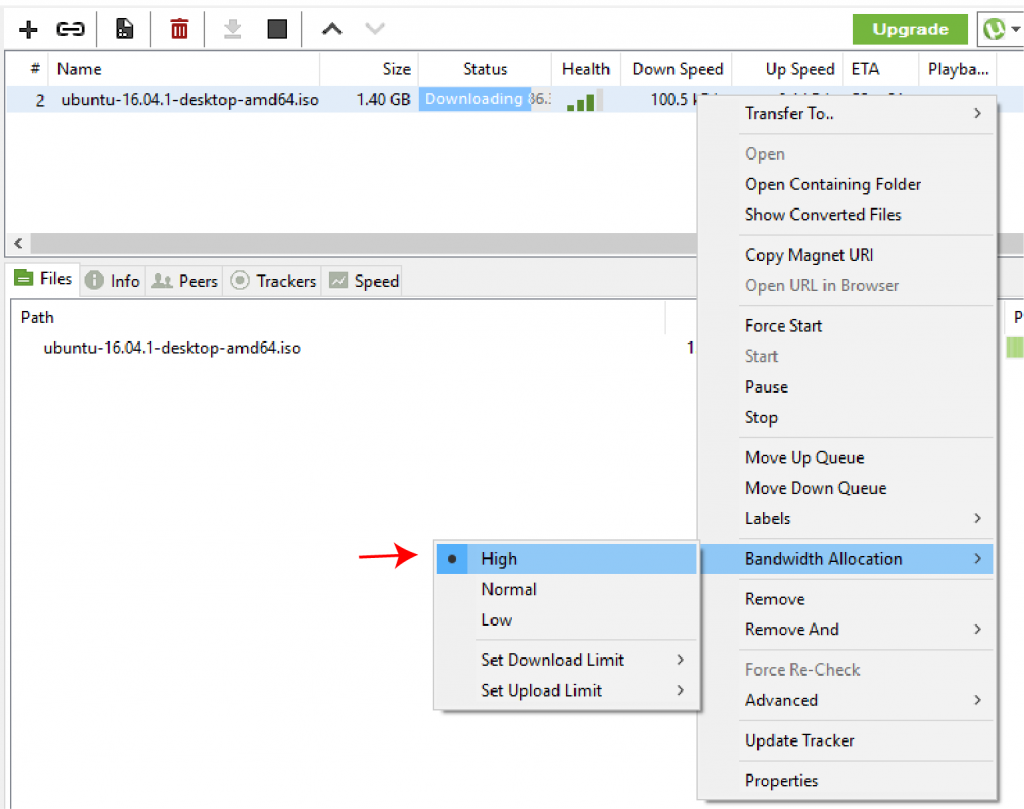Switch to the Speed tab
Image resolution: width=1024 pixels, height=809 pixels.
pyautogui.click(x=363, y=281)
